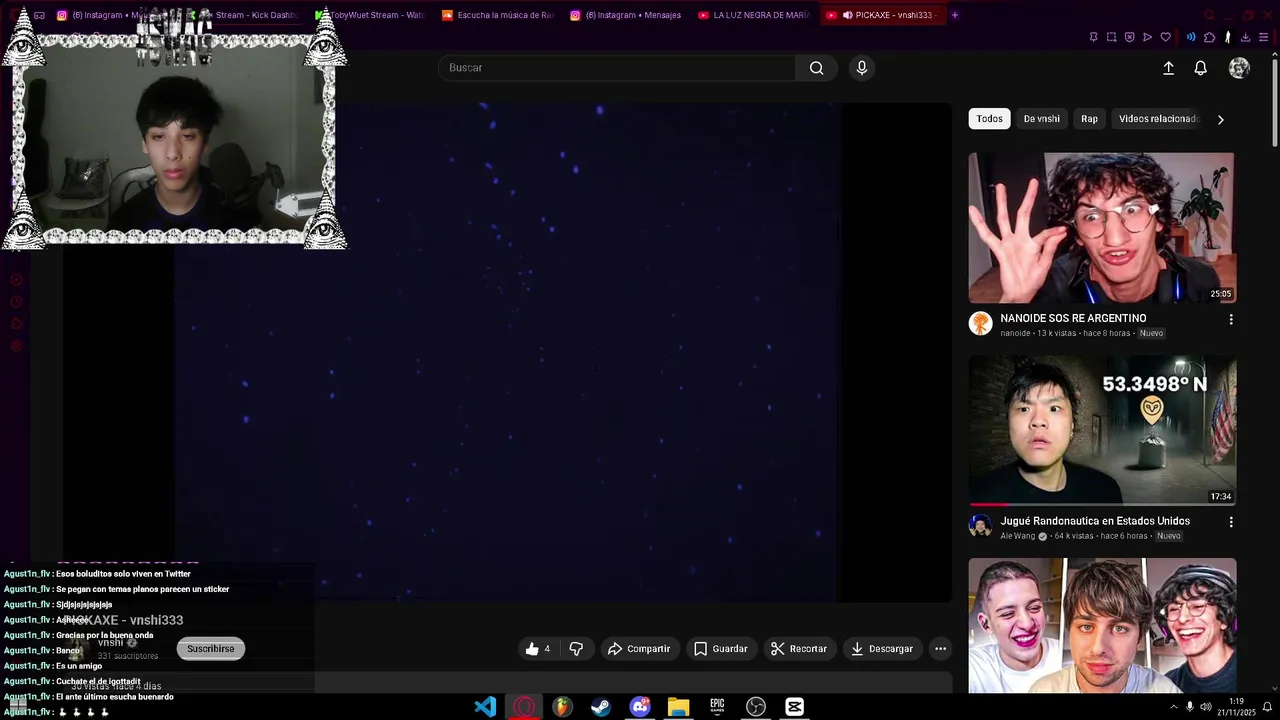Open File Explorer from taskbar

678,707
